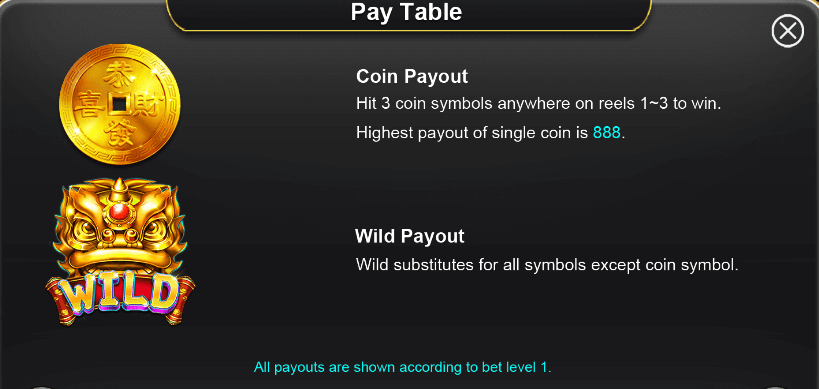The image size is (819, 389).
Task: Click the 'Wild substitutes for all symbols' text
Action: pyautogui.click(x=547, y=264)
